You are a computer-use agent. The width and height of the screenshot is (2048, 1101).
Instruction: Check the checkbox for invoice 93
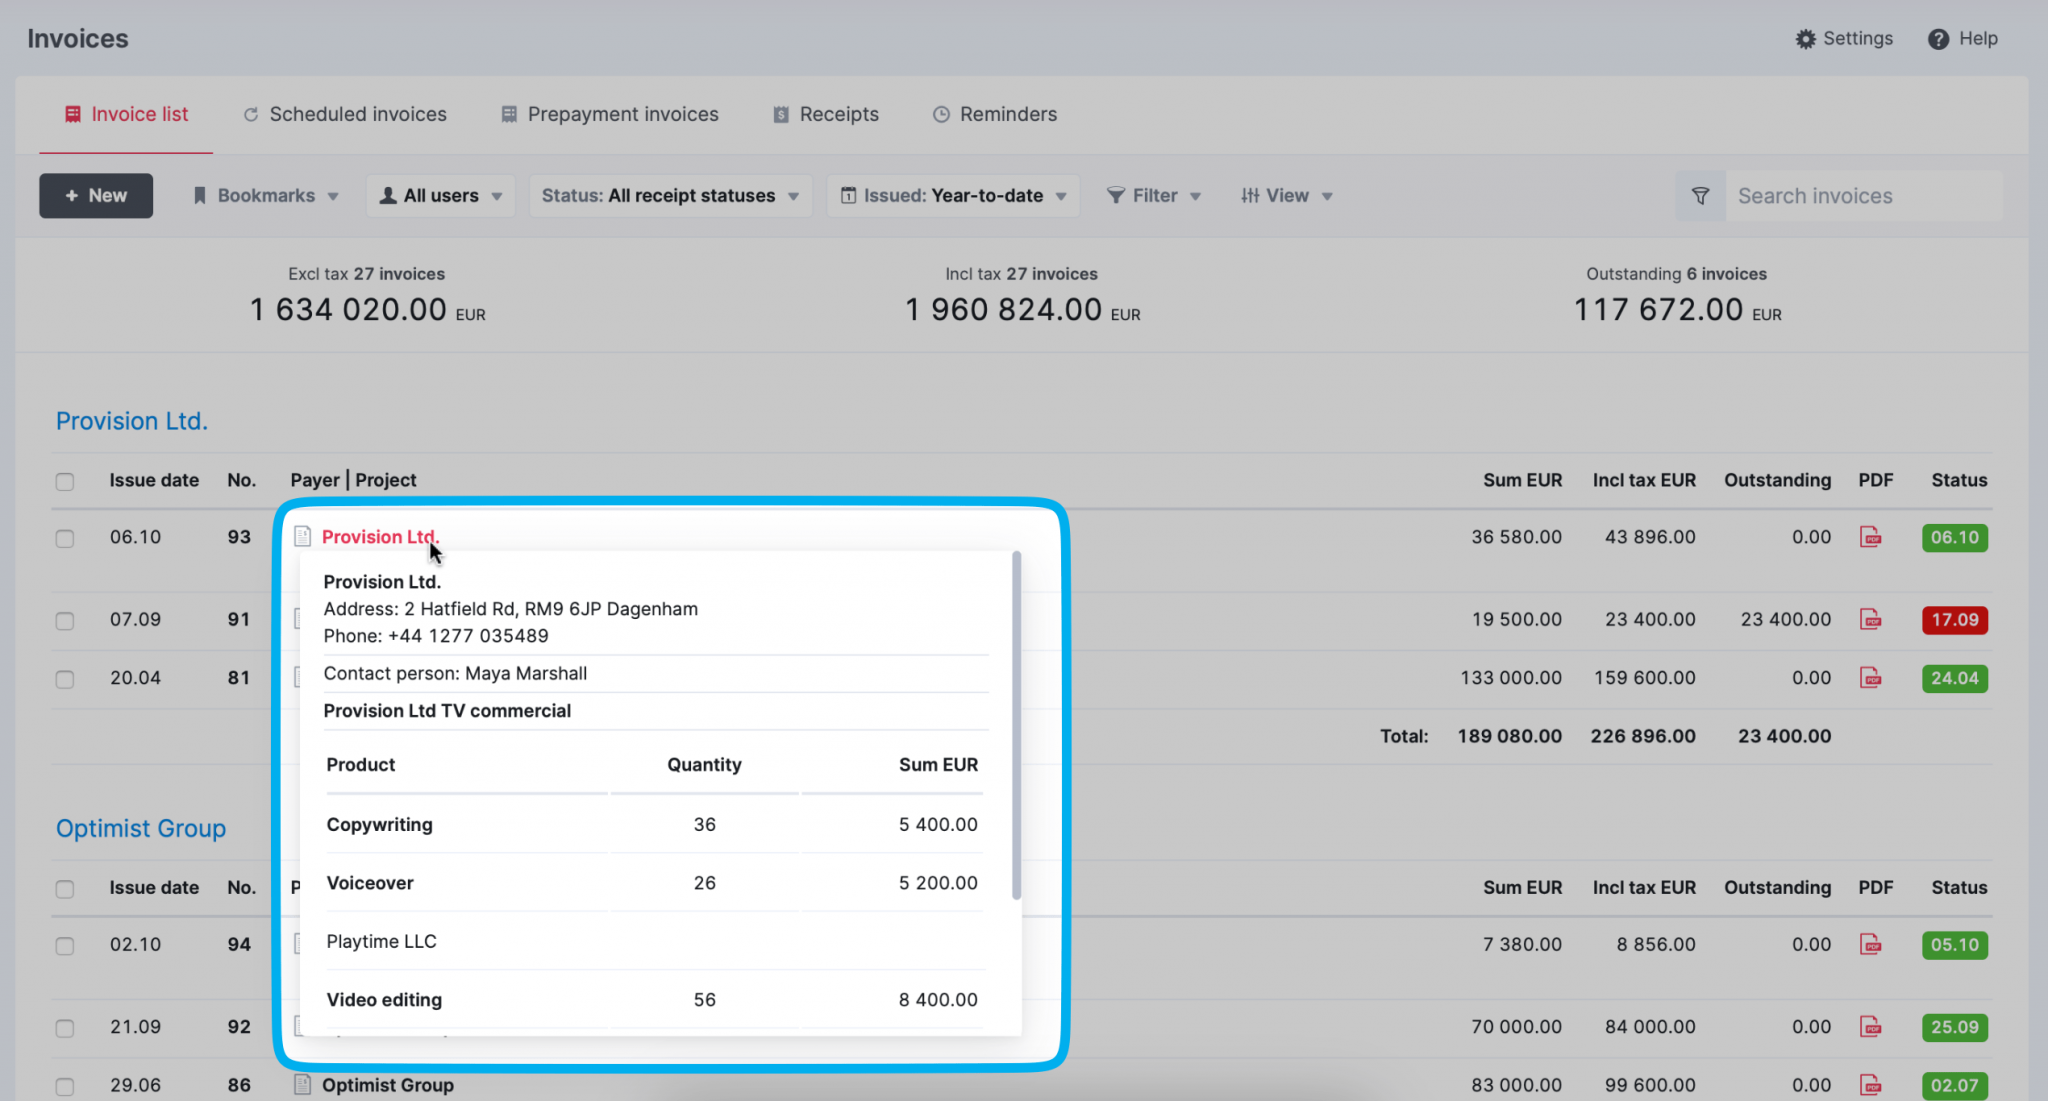coord(65,537)
